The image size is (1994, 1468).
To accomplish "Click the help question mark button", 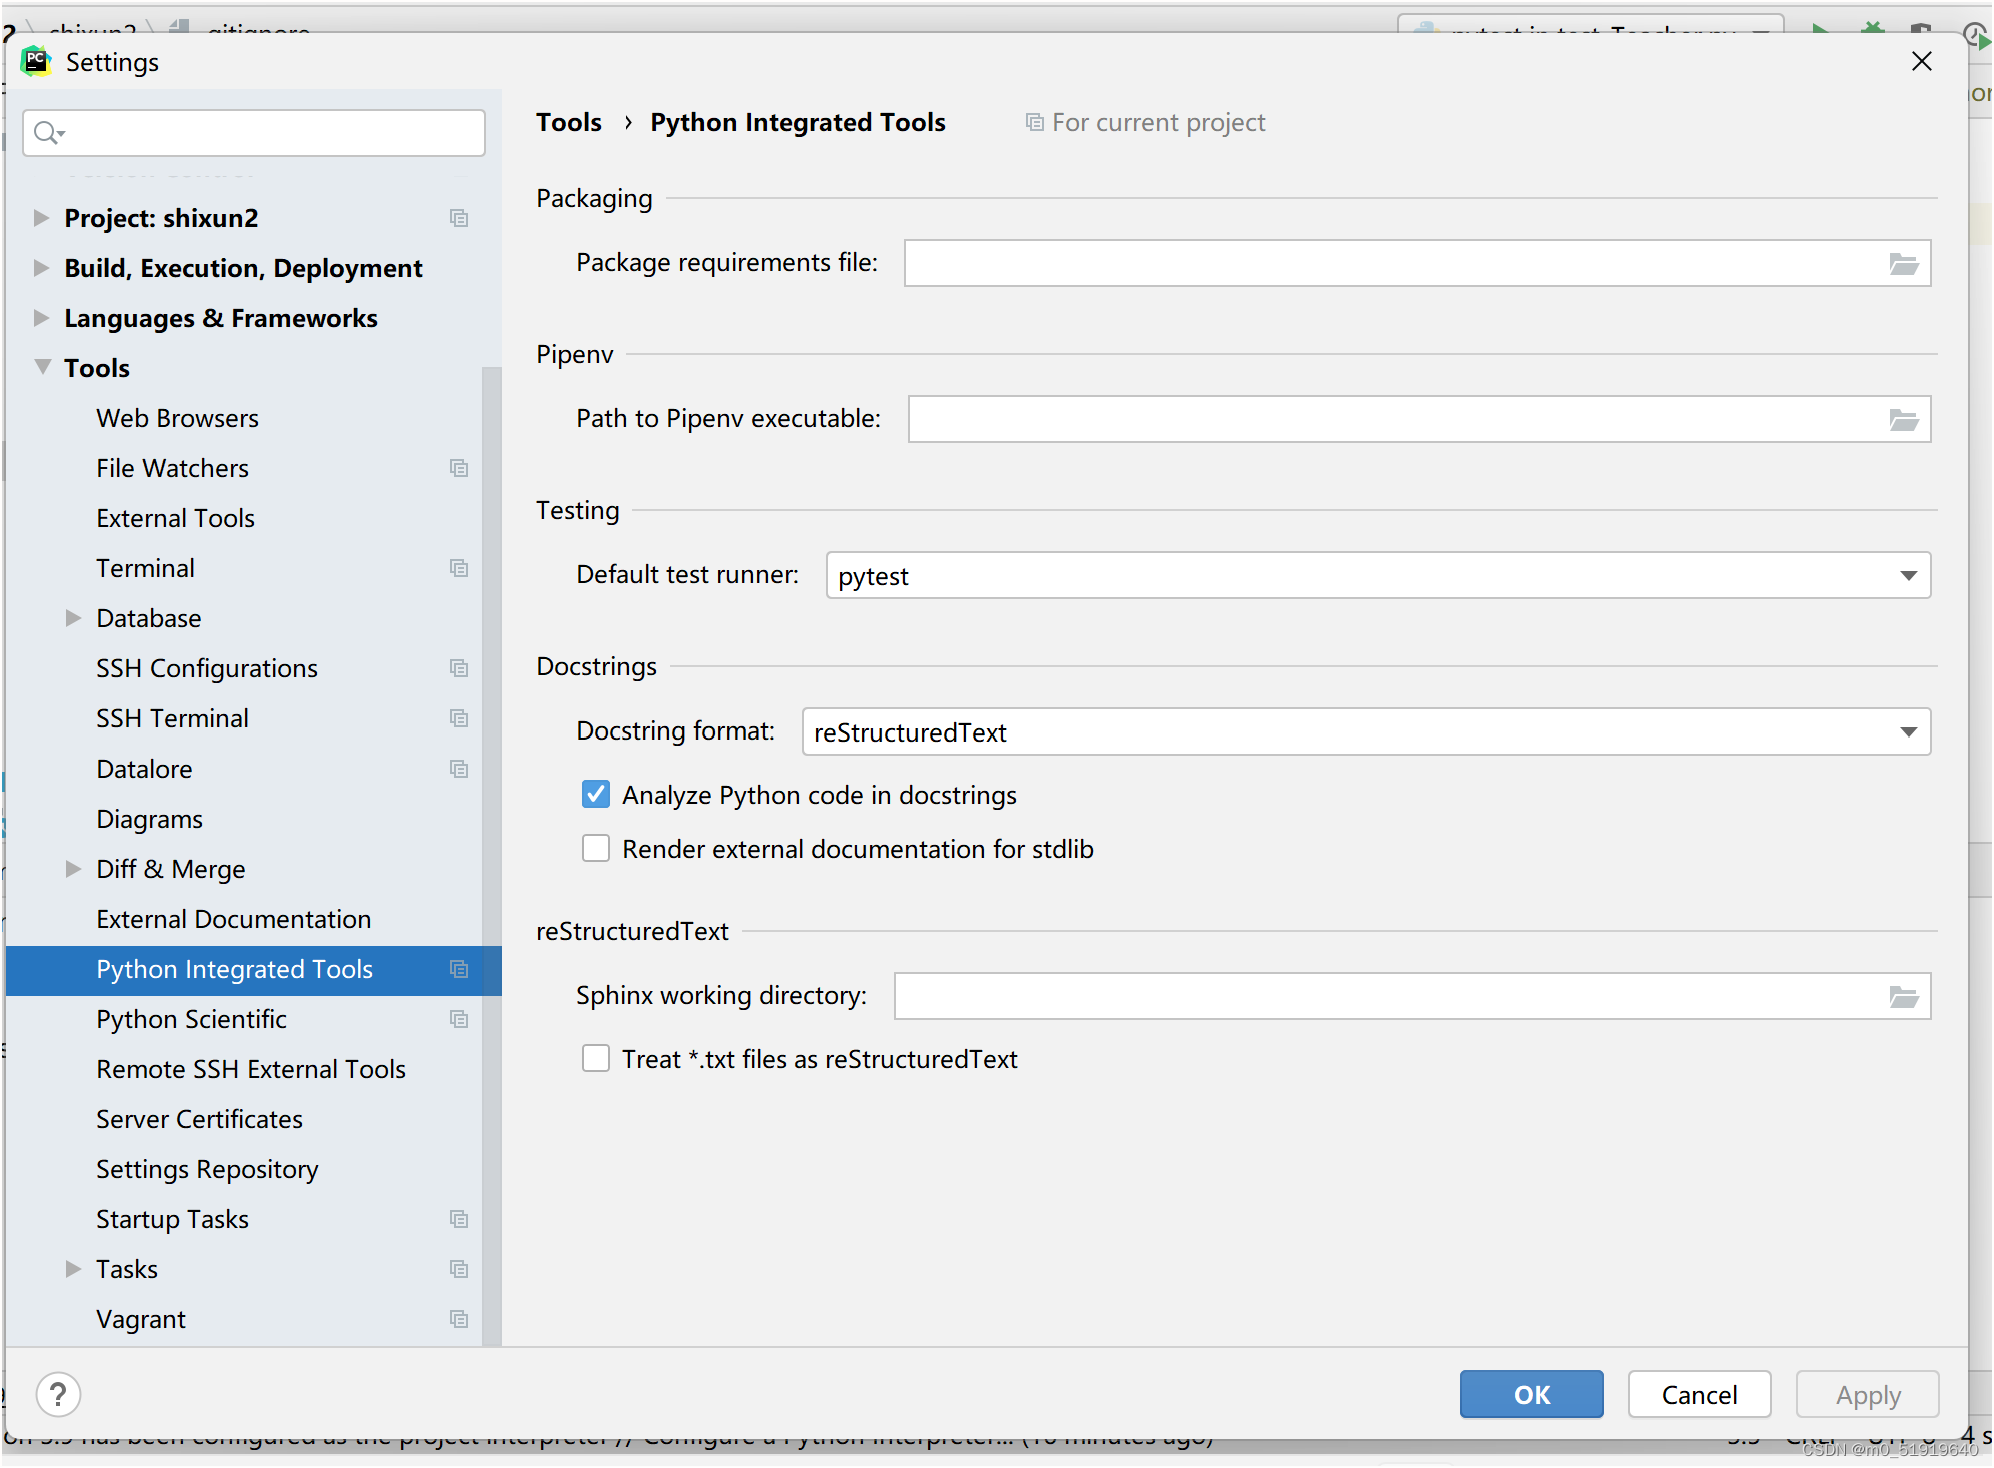I will [x=58, y=1394].
